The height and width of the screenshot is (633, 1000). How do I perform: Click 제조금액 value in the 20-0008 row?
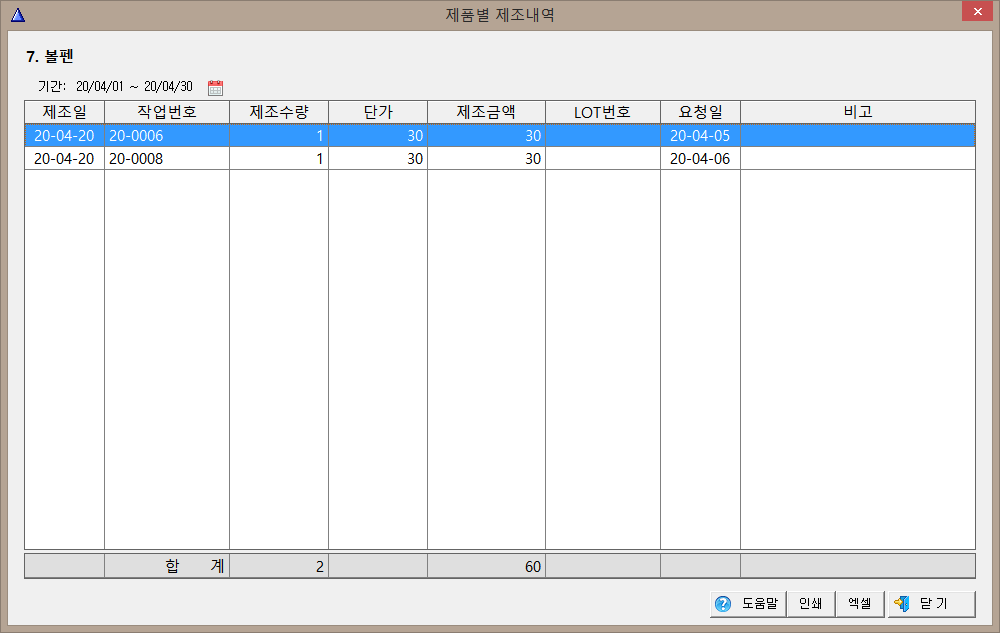tap(487, 159)
